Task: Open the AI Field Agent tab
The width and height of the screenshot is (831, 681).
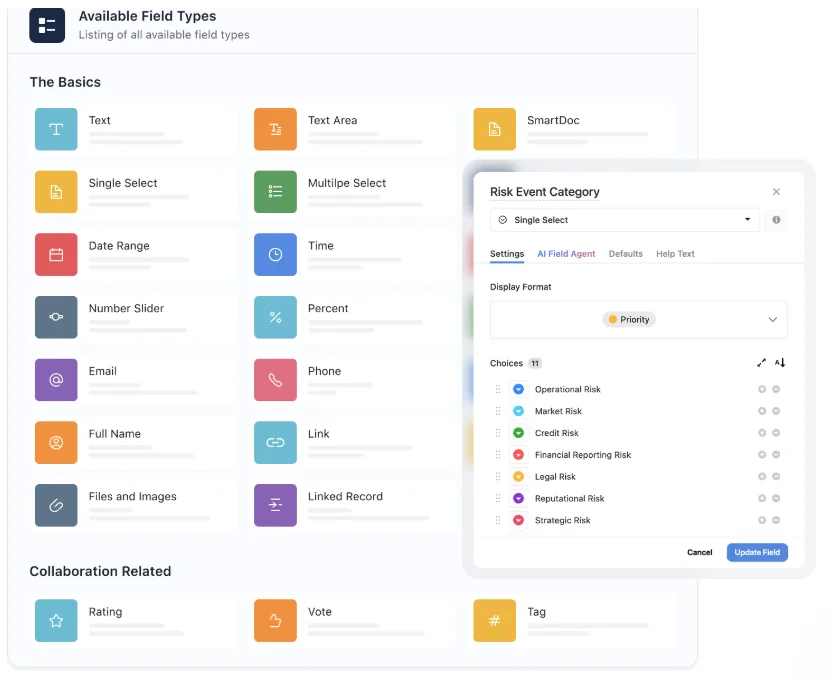Action: coord(566,254)
